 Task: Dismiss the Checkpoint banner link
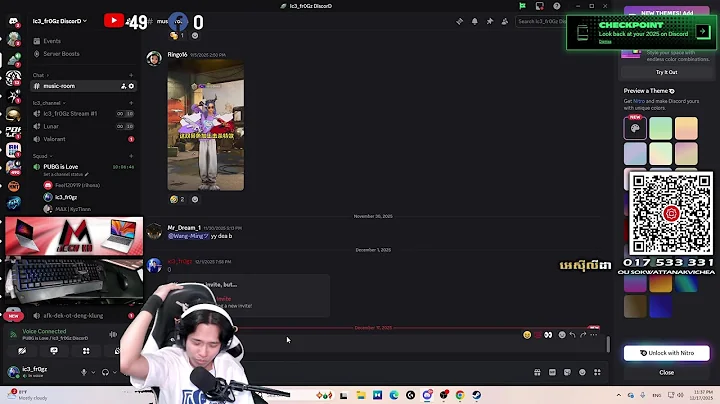click(x=605, y=42)
